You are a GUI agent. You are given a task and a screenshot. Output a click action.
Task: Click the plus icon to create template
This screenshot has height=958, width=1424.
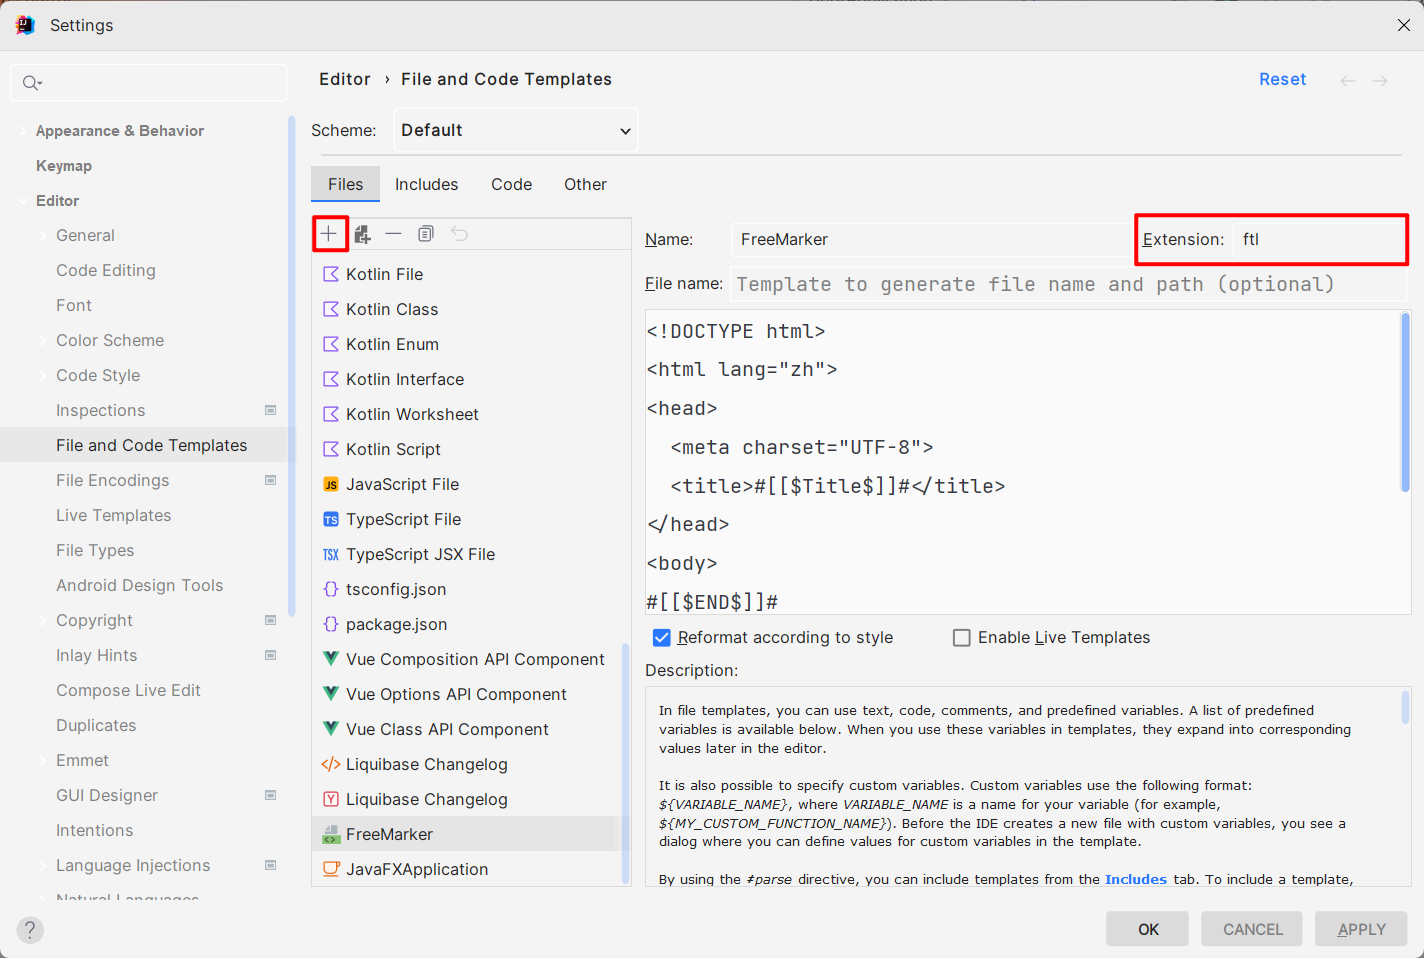pos(329,234)
